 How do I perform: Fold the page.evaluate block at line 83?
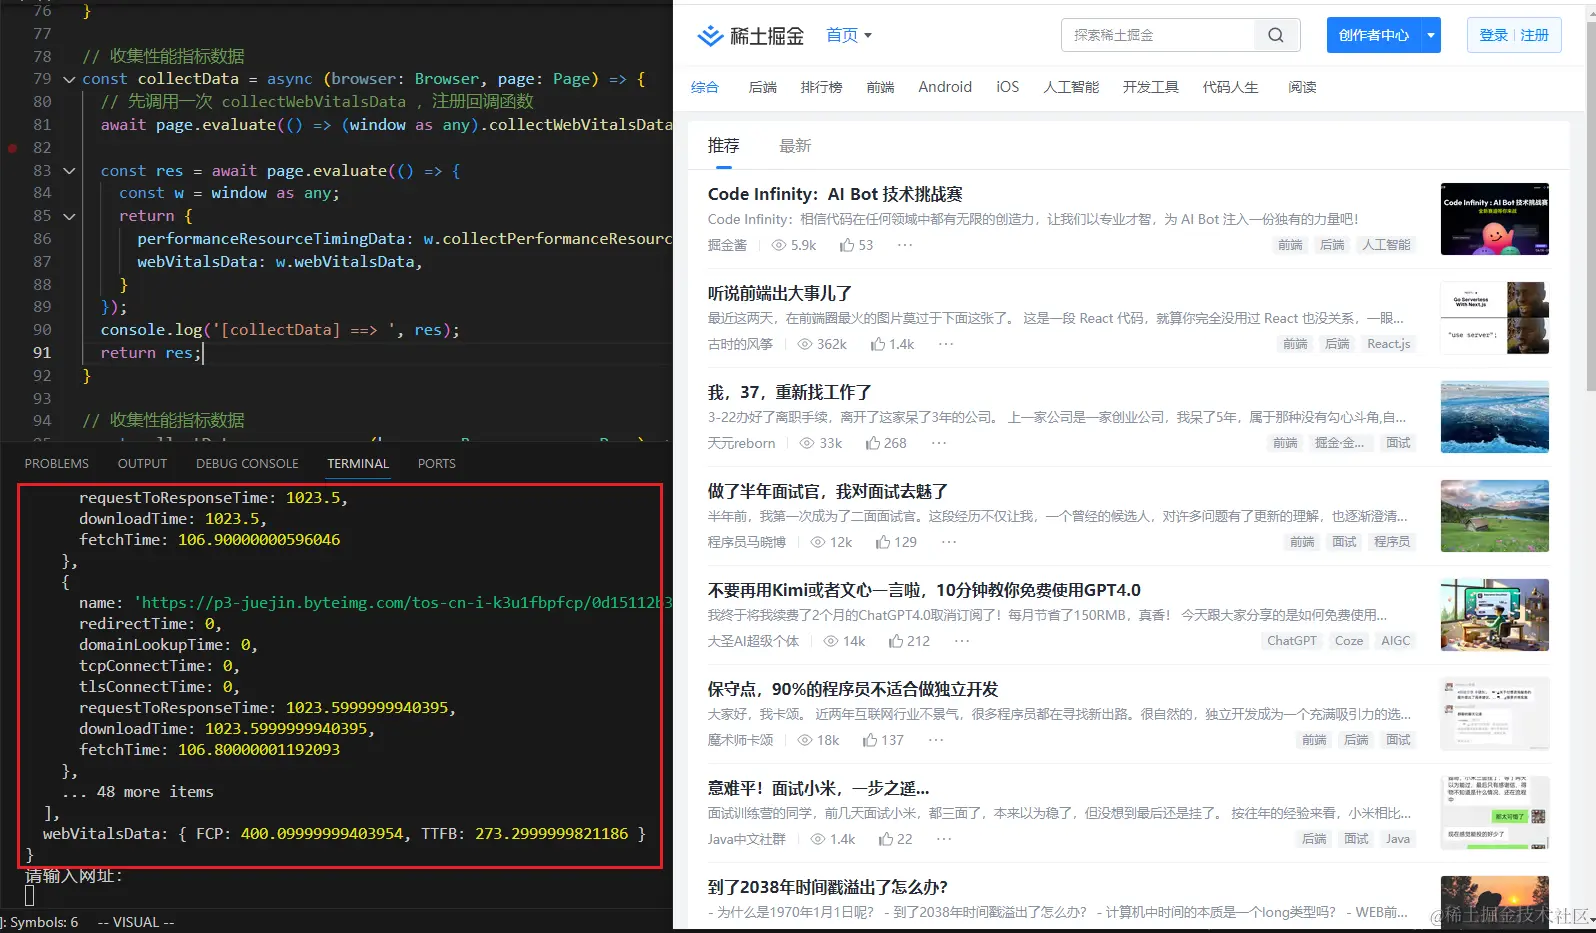(x=69, y=171)
